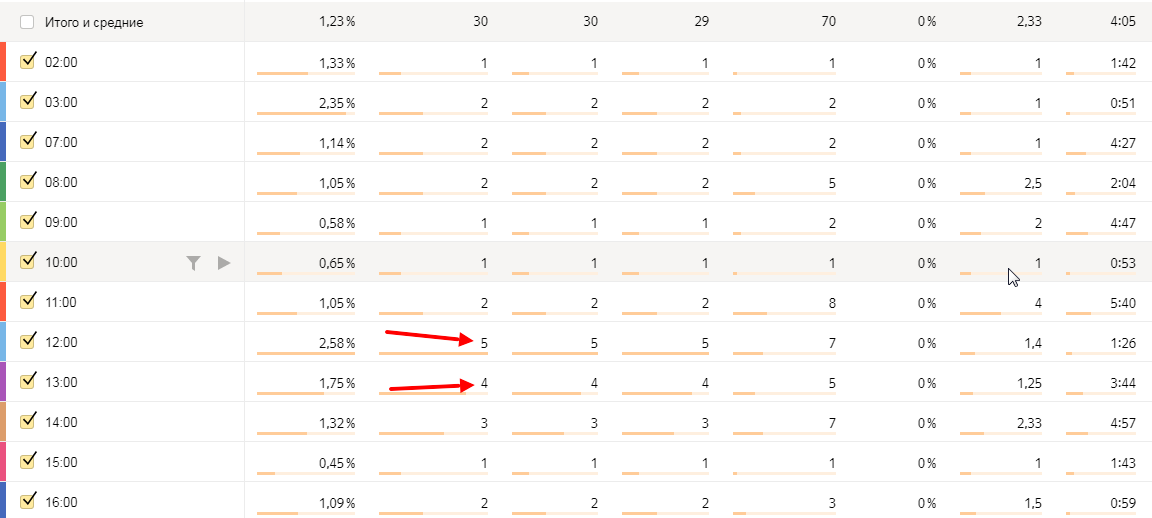Select the 14:00 row label
Viewport: 1152px width, 518px height.
click(x=61, y=422)
